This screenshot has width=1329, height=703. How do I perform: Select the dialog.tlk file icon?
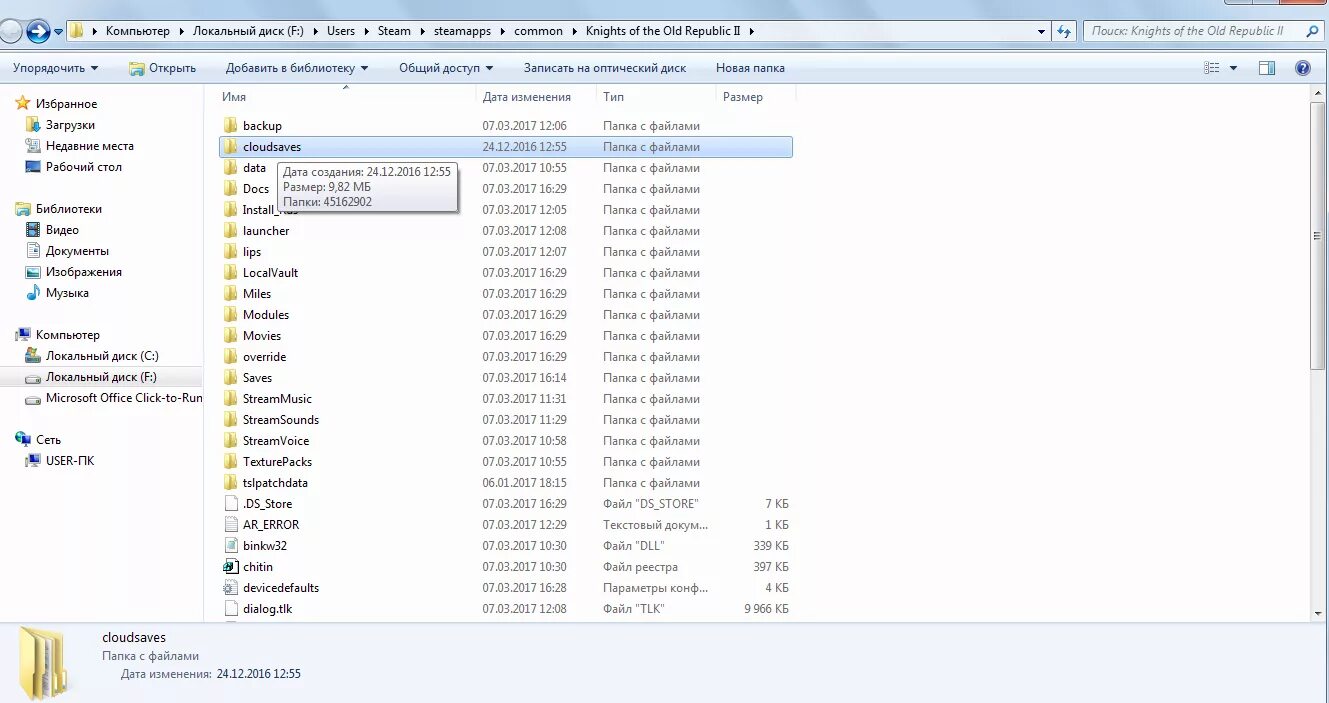point(230,609)
